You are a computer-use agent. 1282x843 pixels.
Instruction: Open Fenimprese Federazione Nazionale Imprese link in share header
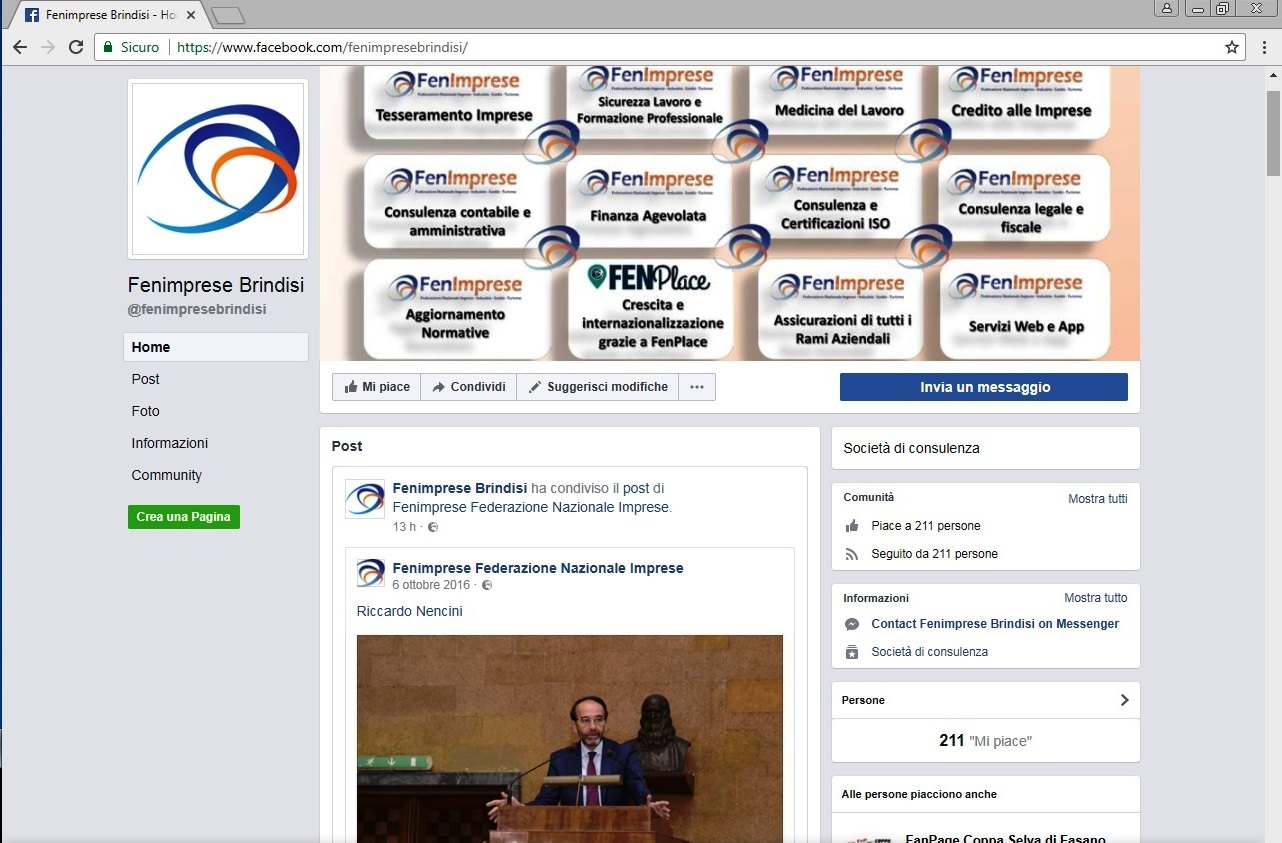point(530,507)
